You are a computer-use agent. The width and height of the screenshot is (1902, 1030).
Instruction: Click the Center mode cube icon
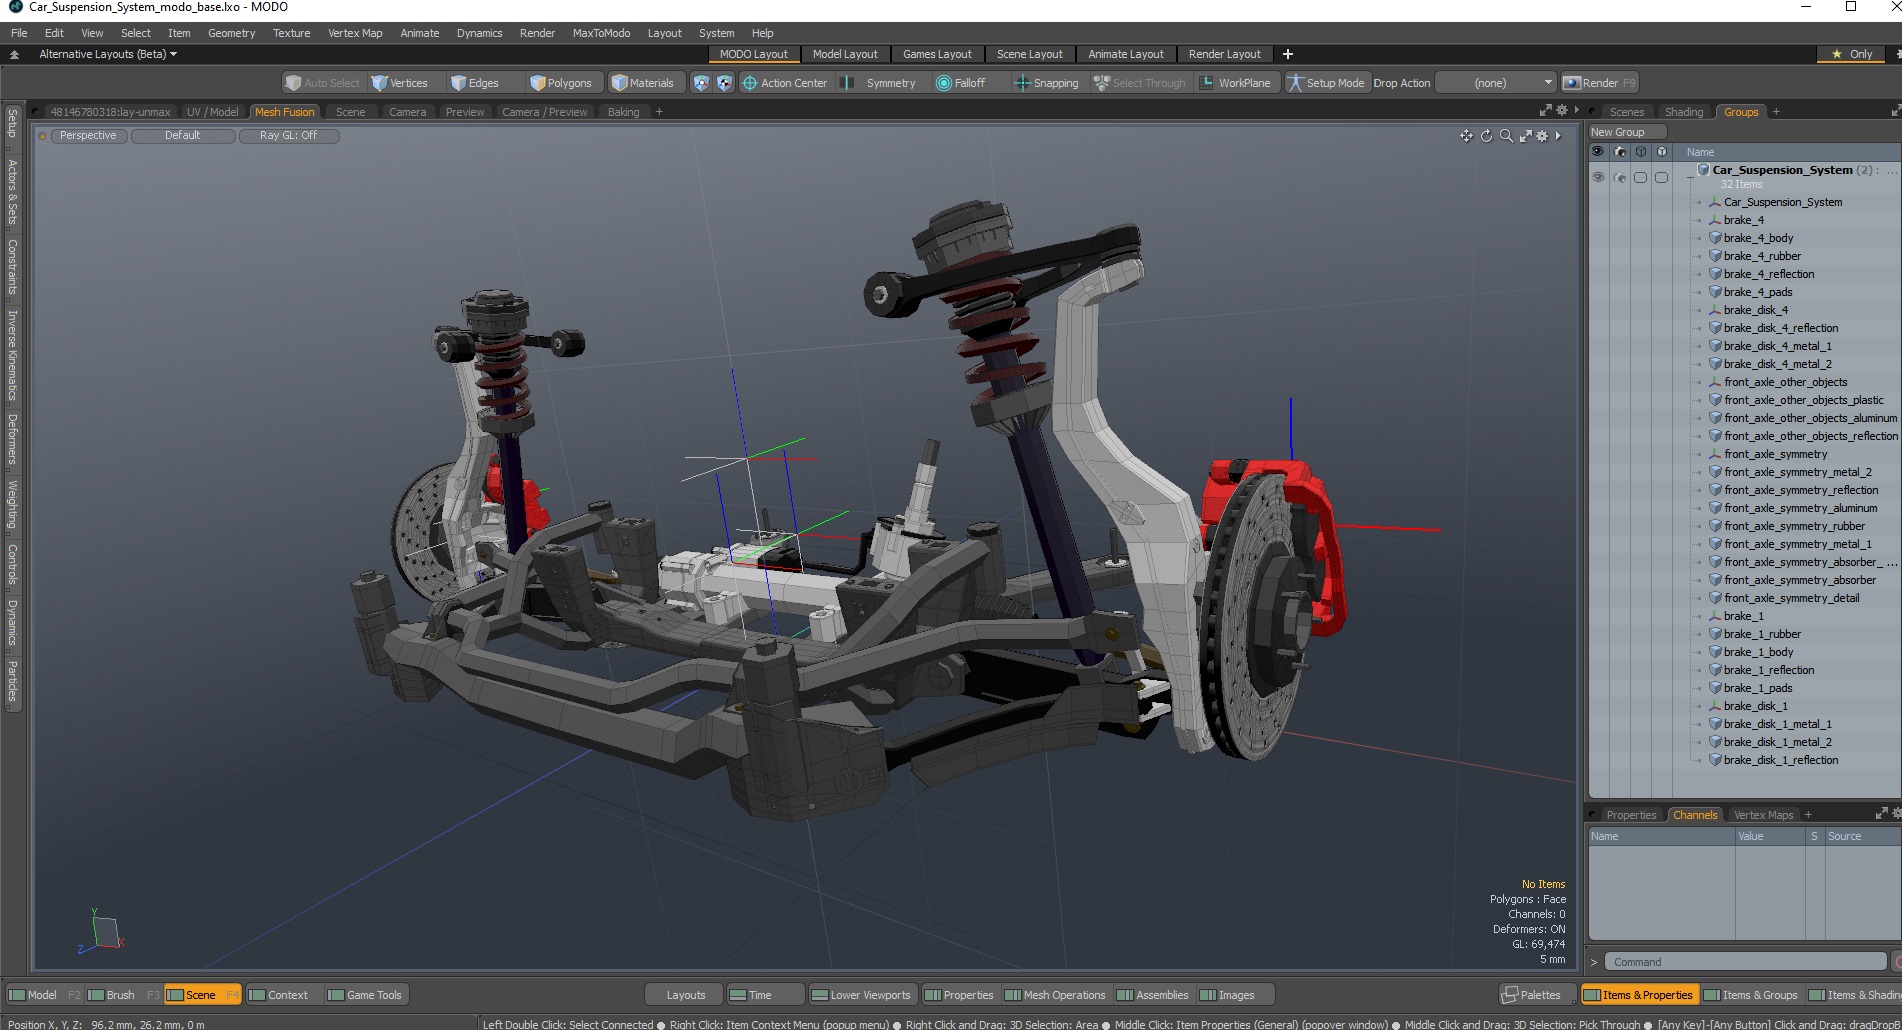[x=724, y=83]
